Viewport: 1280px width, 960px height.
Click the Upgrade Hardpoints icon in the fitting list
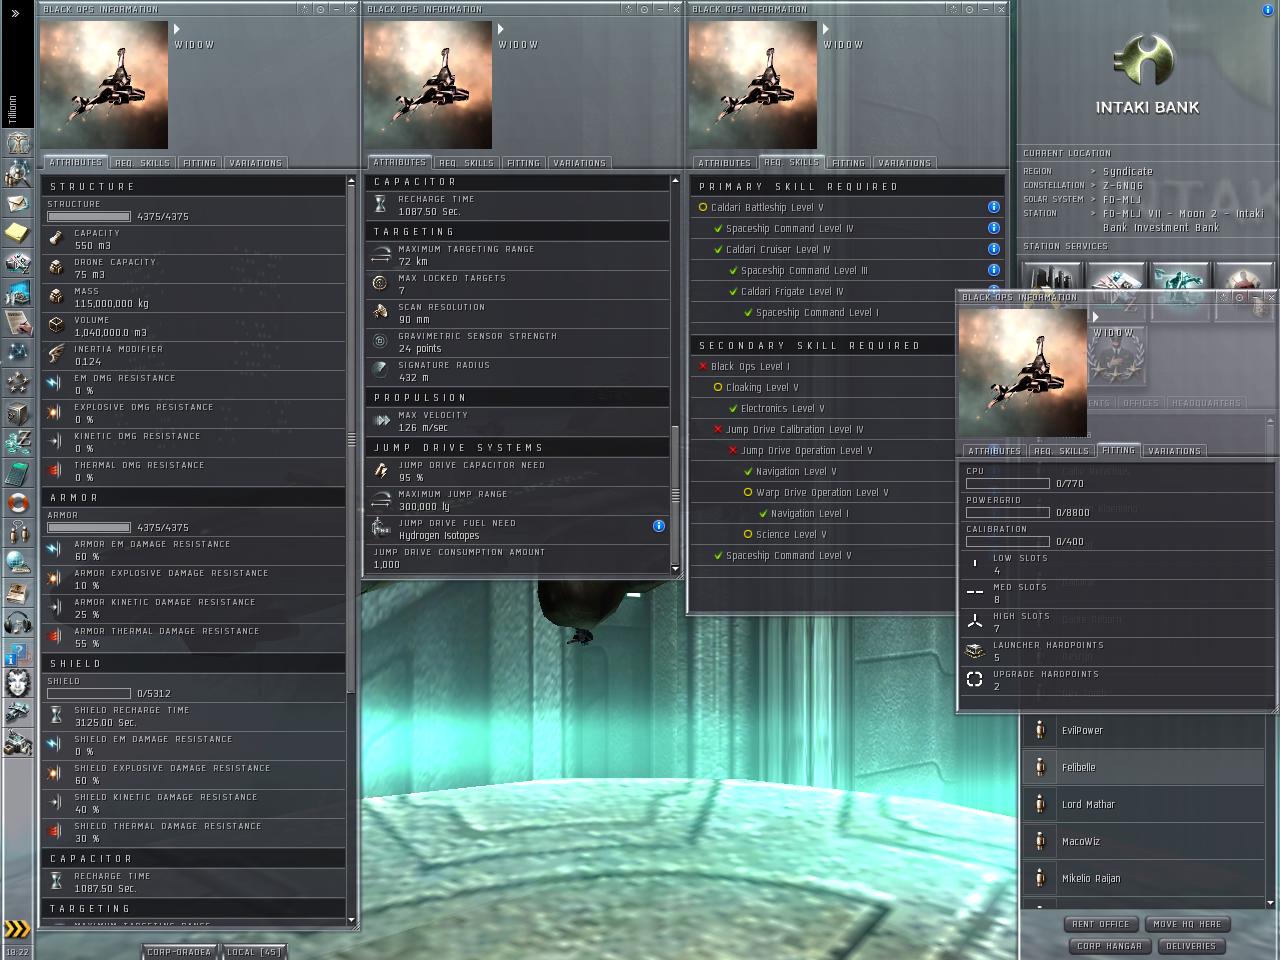975,680
